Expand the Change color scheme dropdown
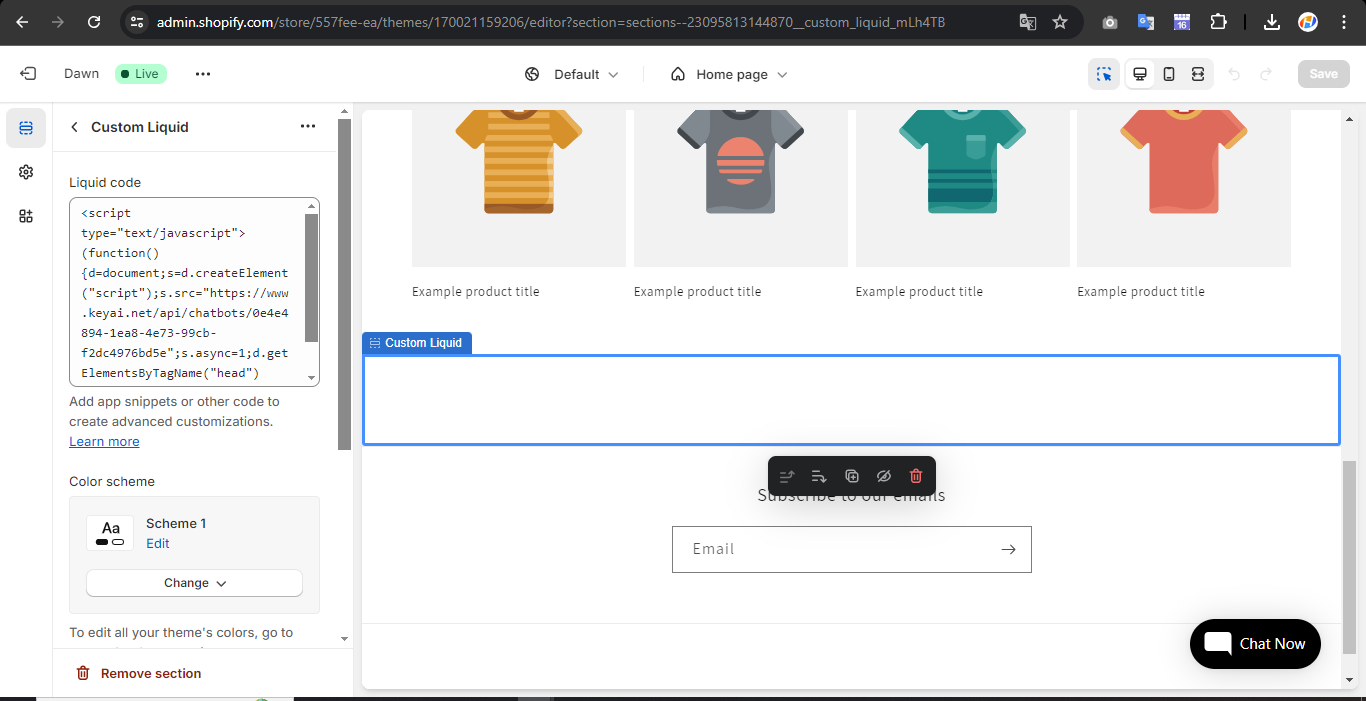This screenshot has height=701, width=1366. (194, 583)
